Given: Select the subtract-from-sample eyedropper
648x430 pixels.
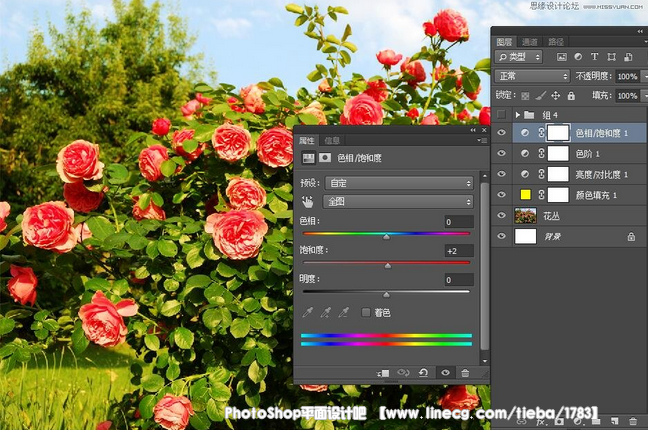Looking at the screenshot, I should point(344,313).
